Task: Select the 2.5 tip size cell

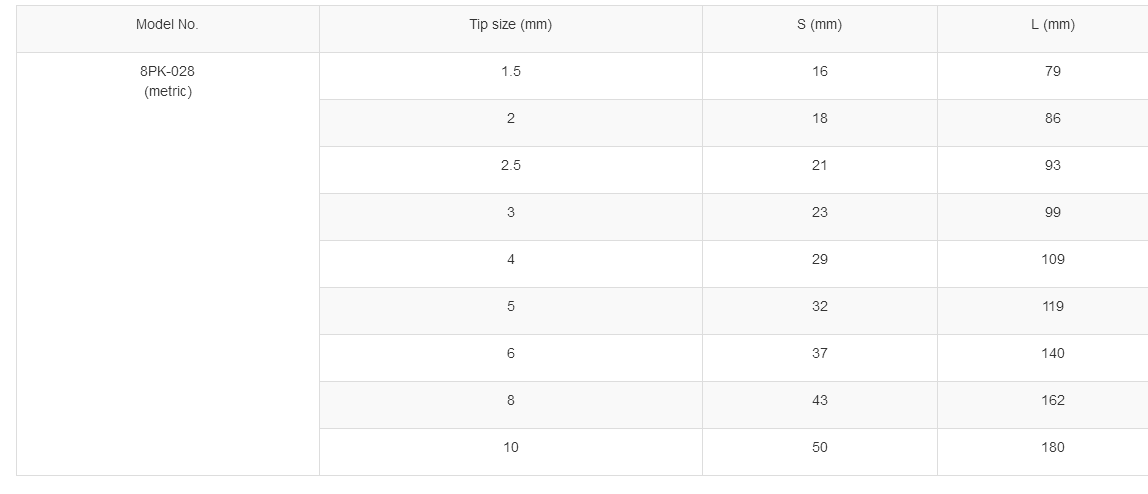Action: point(510,166)
